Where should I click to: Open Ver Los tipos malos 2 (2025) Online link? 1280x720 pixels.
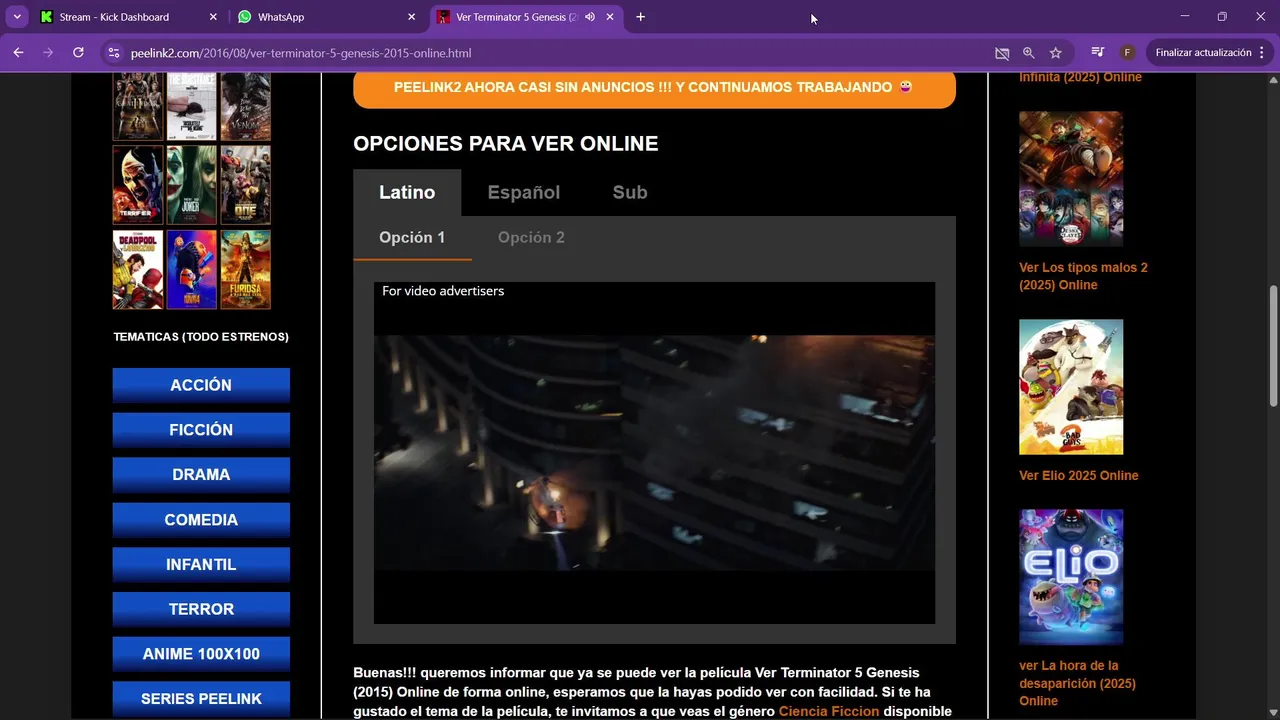click(1083, 276)
